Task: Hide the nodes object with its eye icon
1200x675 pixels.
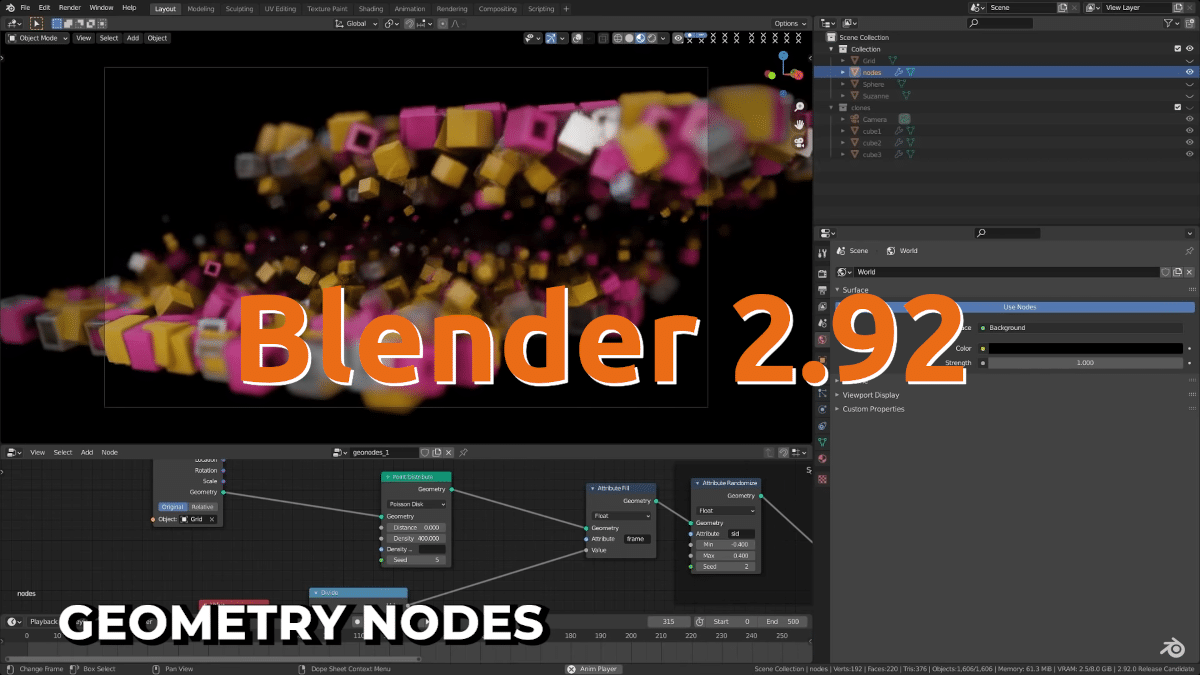Action: (1190, 72)
